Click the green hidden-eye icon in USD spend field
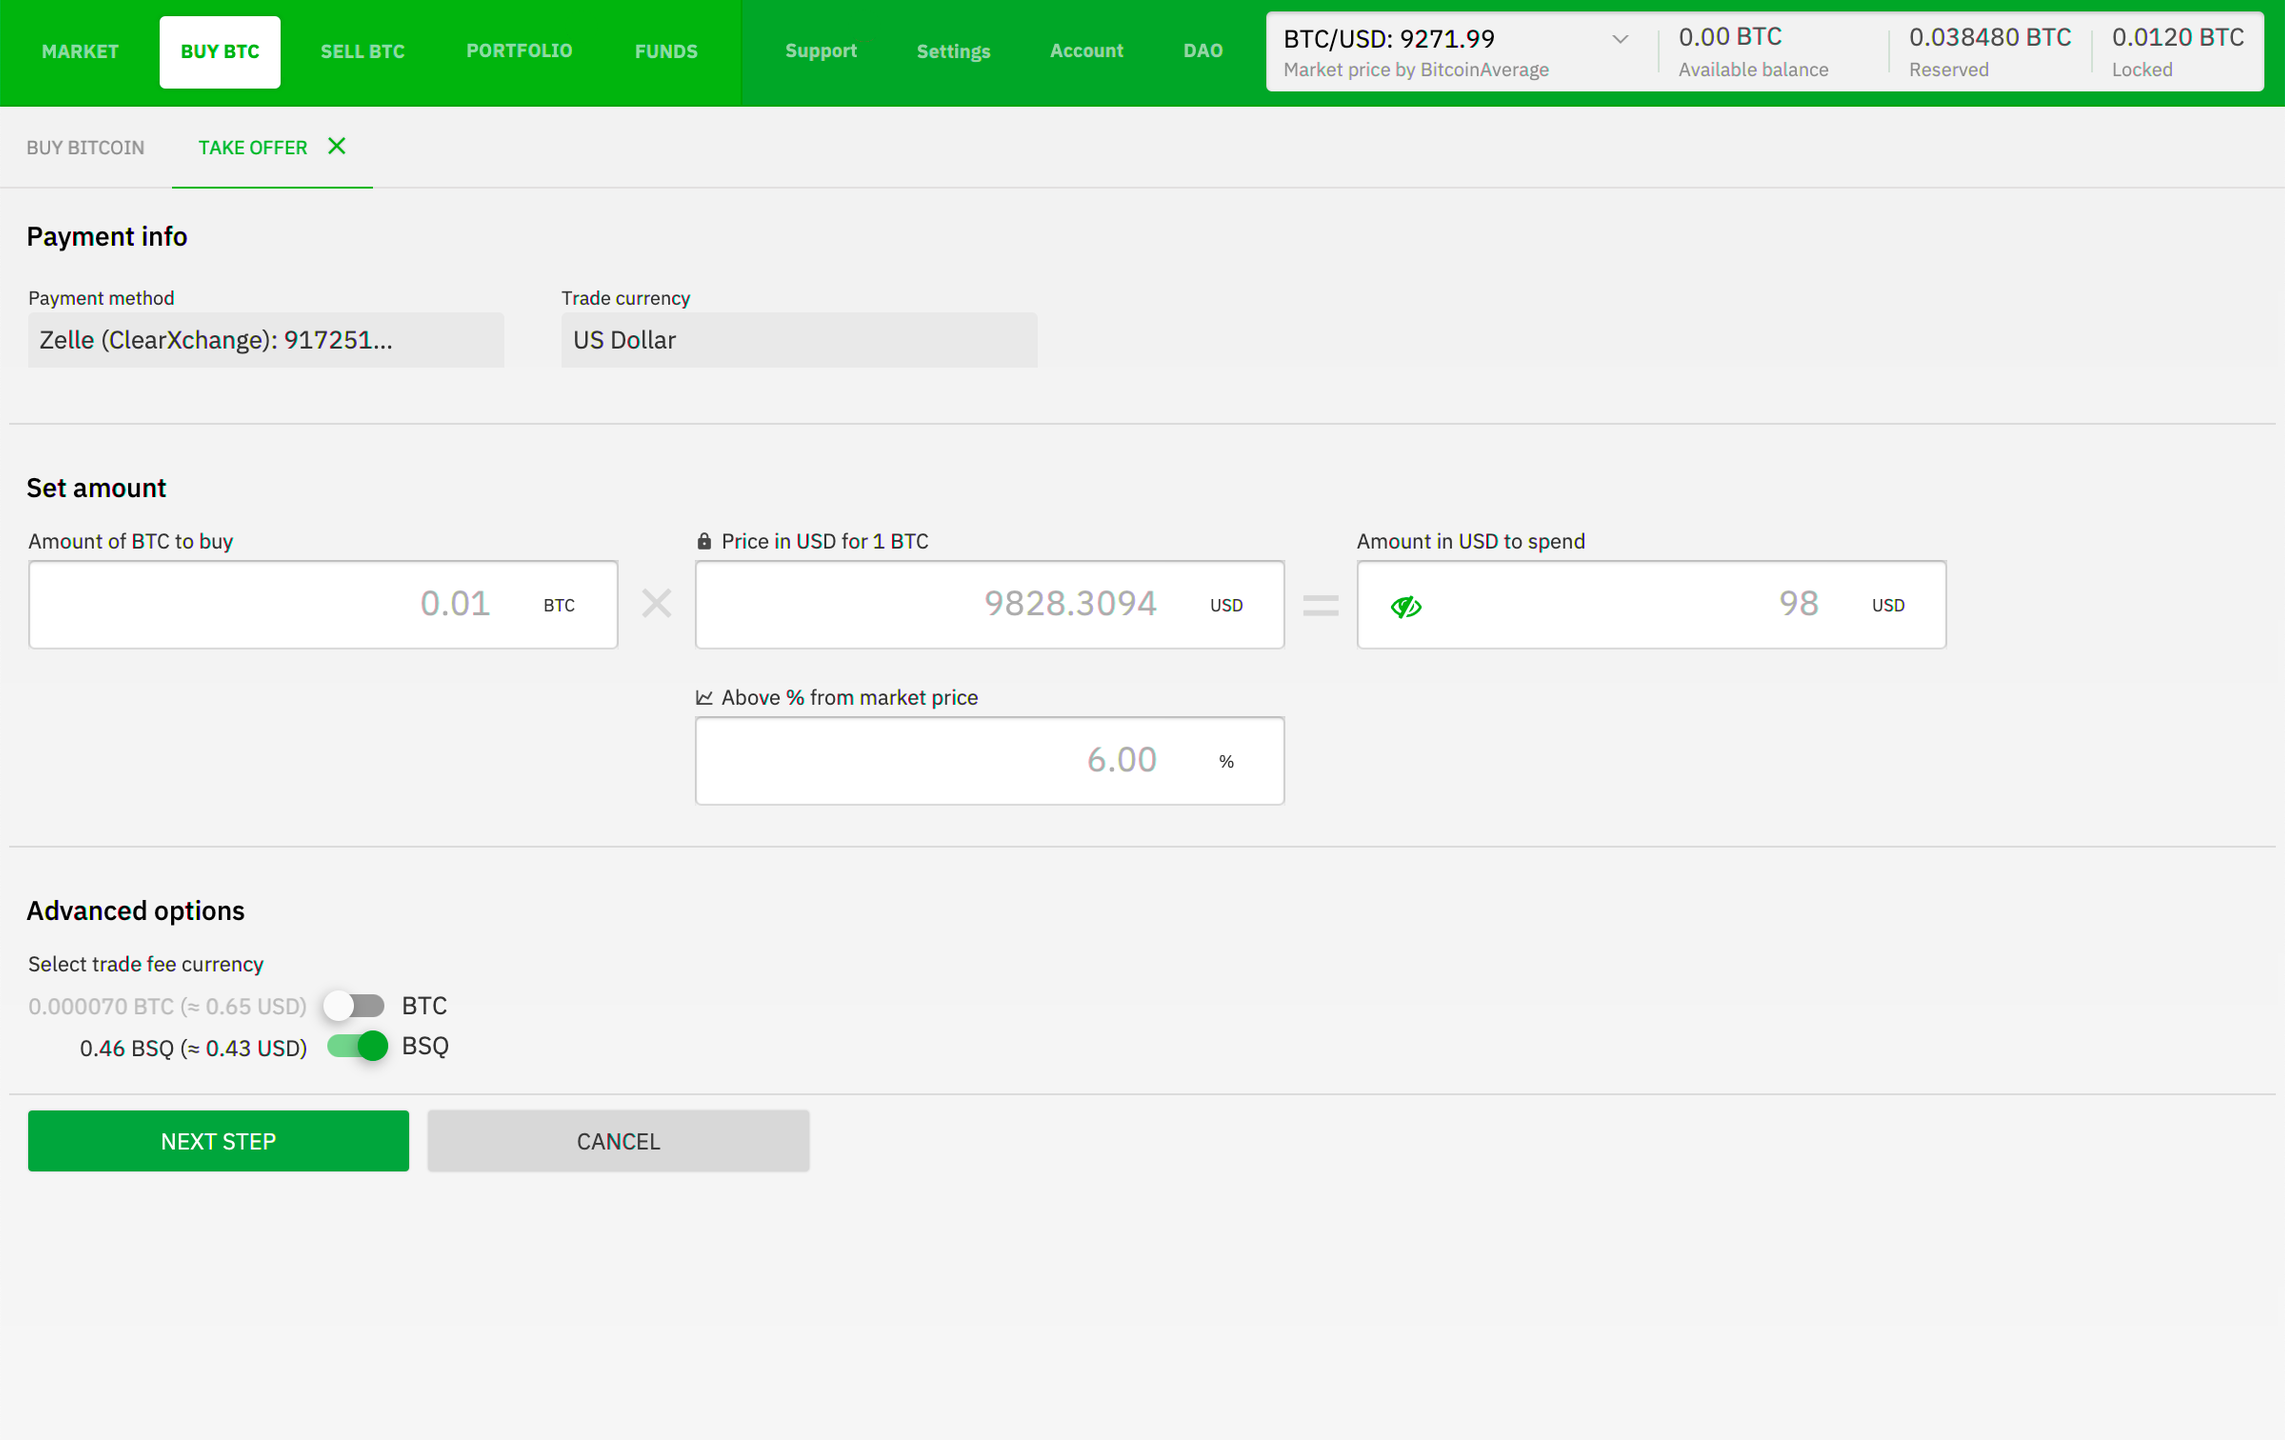 pos(1406,605)
